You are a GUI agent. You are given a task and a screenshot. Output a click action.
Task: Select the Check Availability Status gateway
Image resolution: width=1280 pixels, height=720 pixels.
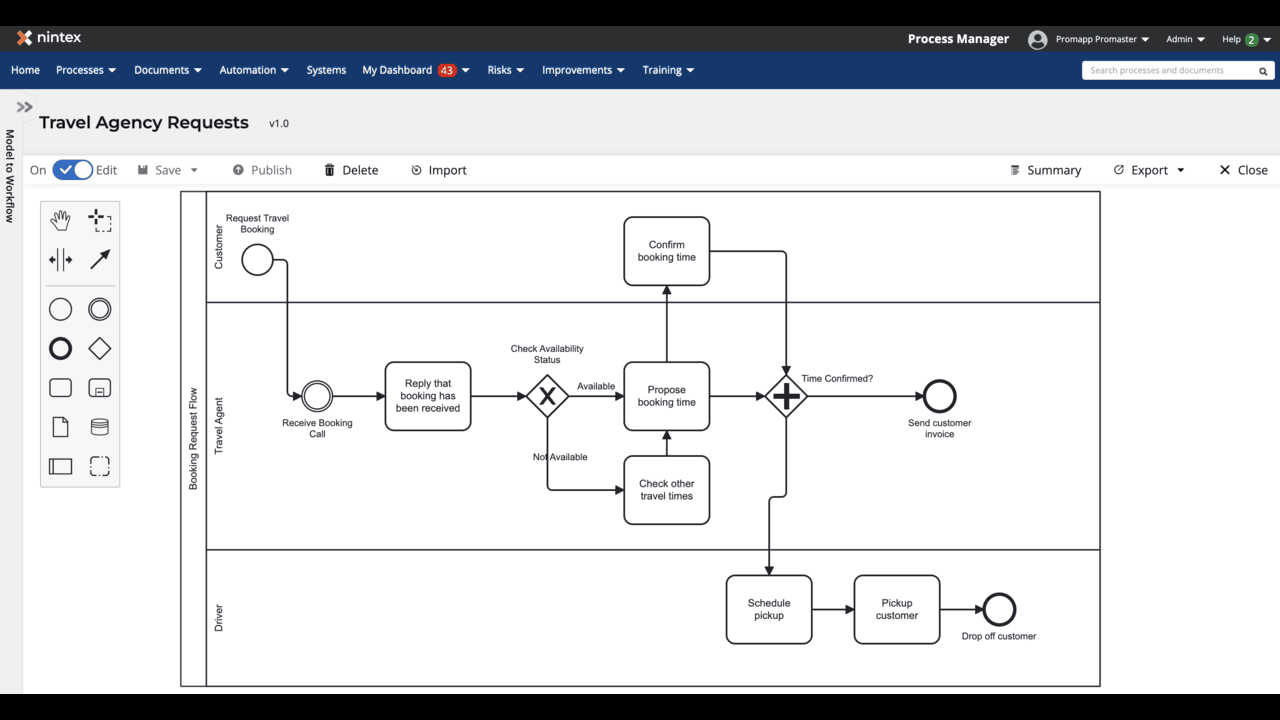click(547, 397)
